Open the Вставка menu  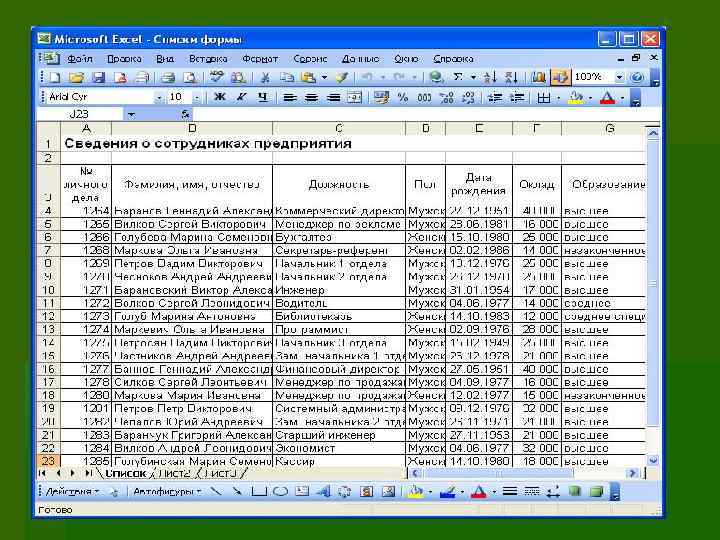[208, 59]
